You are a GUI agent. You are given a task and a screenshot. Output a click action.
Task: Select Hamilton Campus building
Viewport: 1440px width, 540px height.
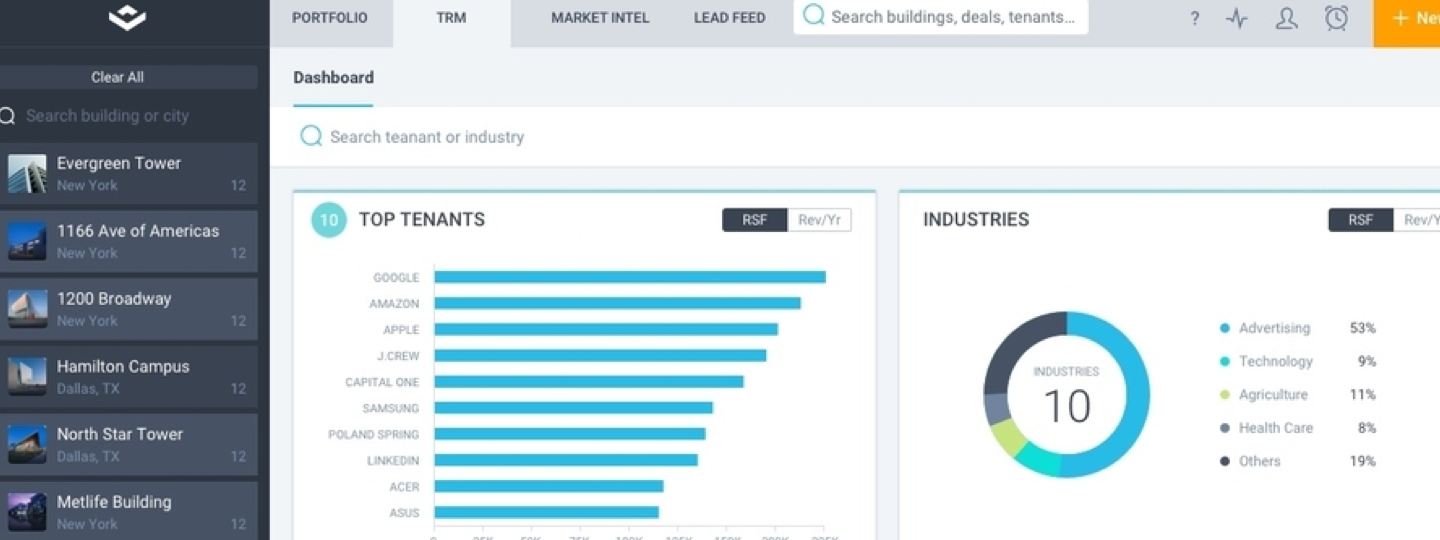pyautogui.click(x=129, y=377)
